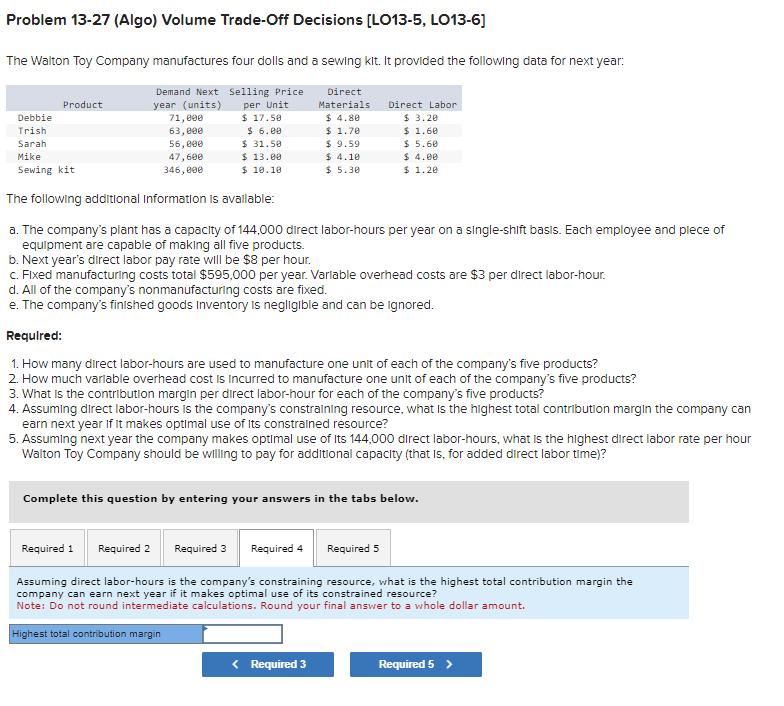
Task: Click the $ 4.00 direct labor cell
Action: 420,157
